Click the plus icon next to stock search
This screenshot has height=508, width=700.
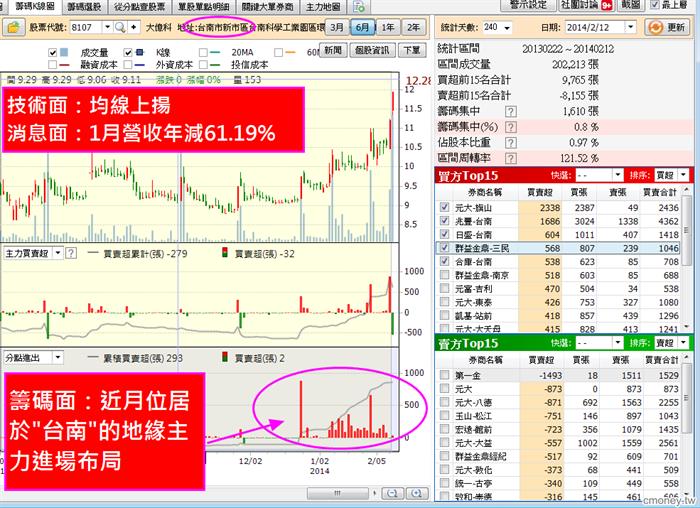[133, 27]
